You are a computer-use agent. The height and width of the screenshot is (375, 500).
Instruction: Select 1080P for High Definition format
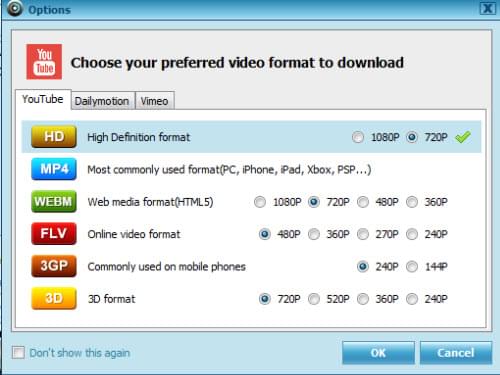click(358, 137)
